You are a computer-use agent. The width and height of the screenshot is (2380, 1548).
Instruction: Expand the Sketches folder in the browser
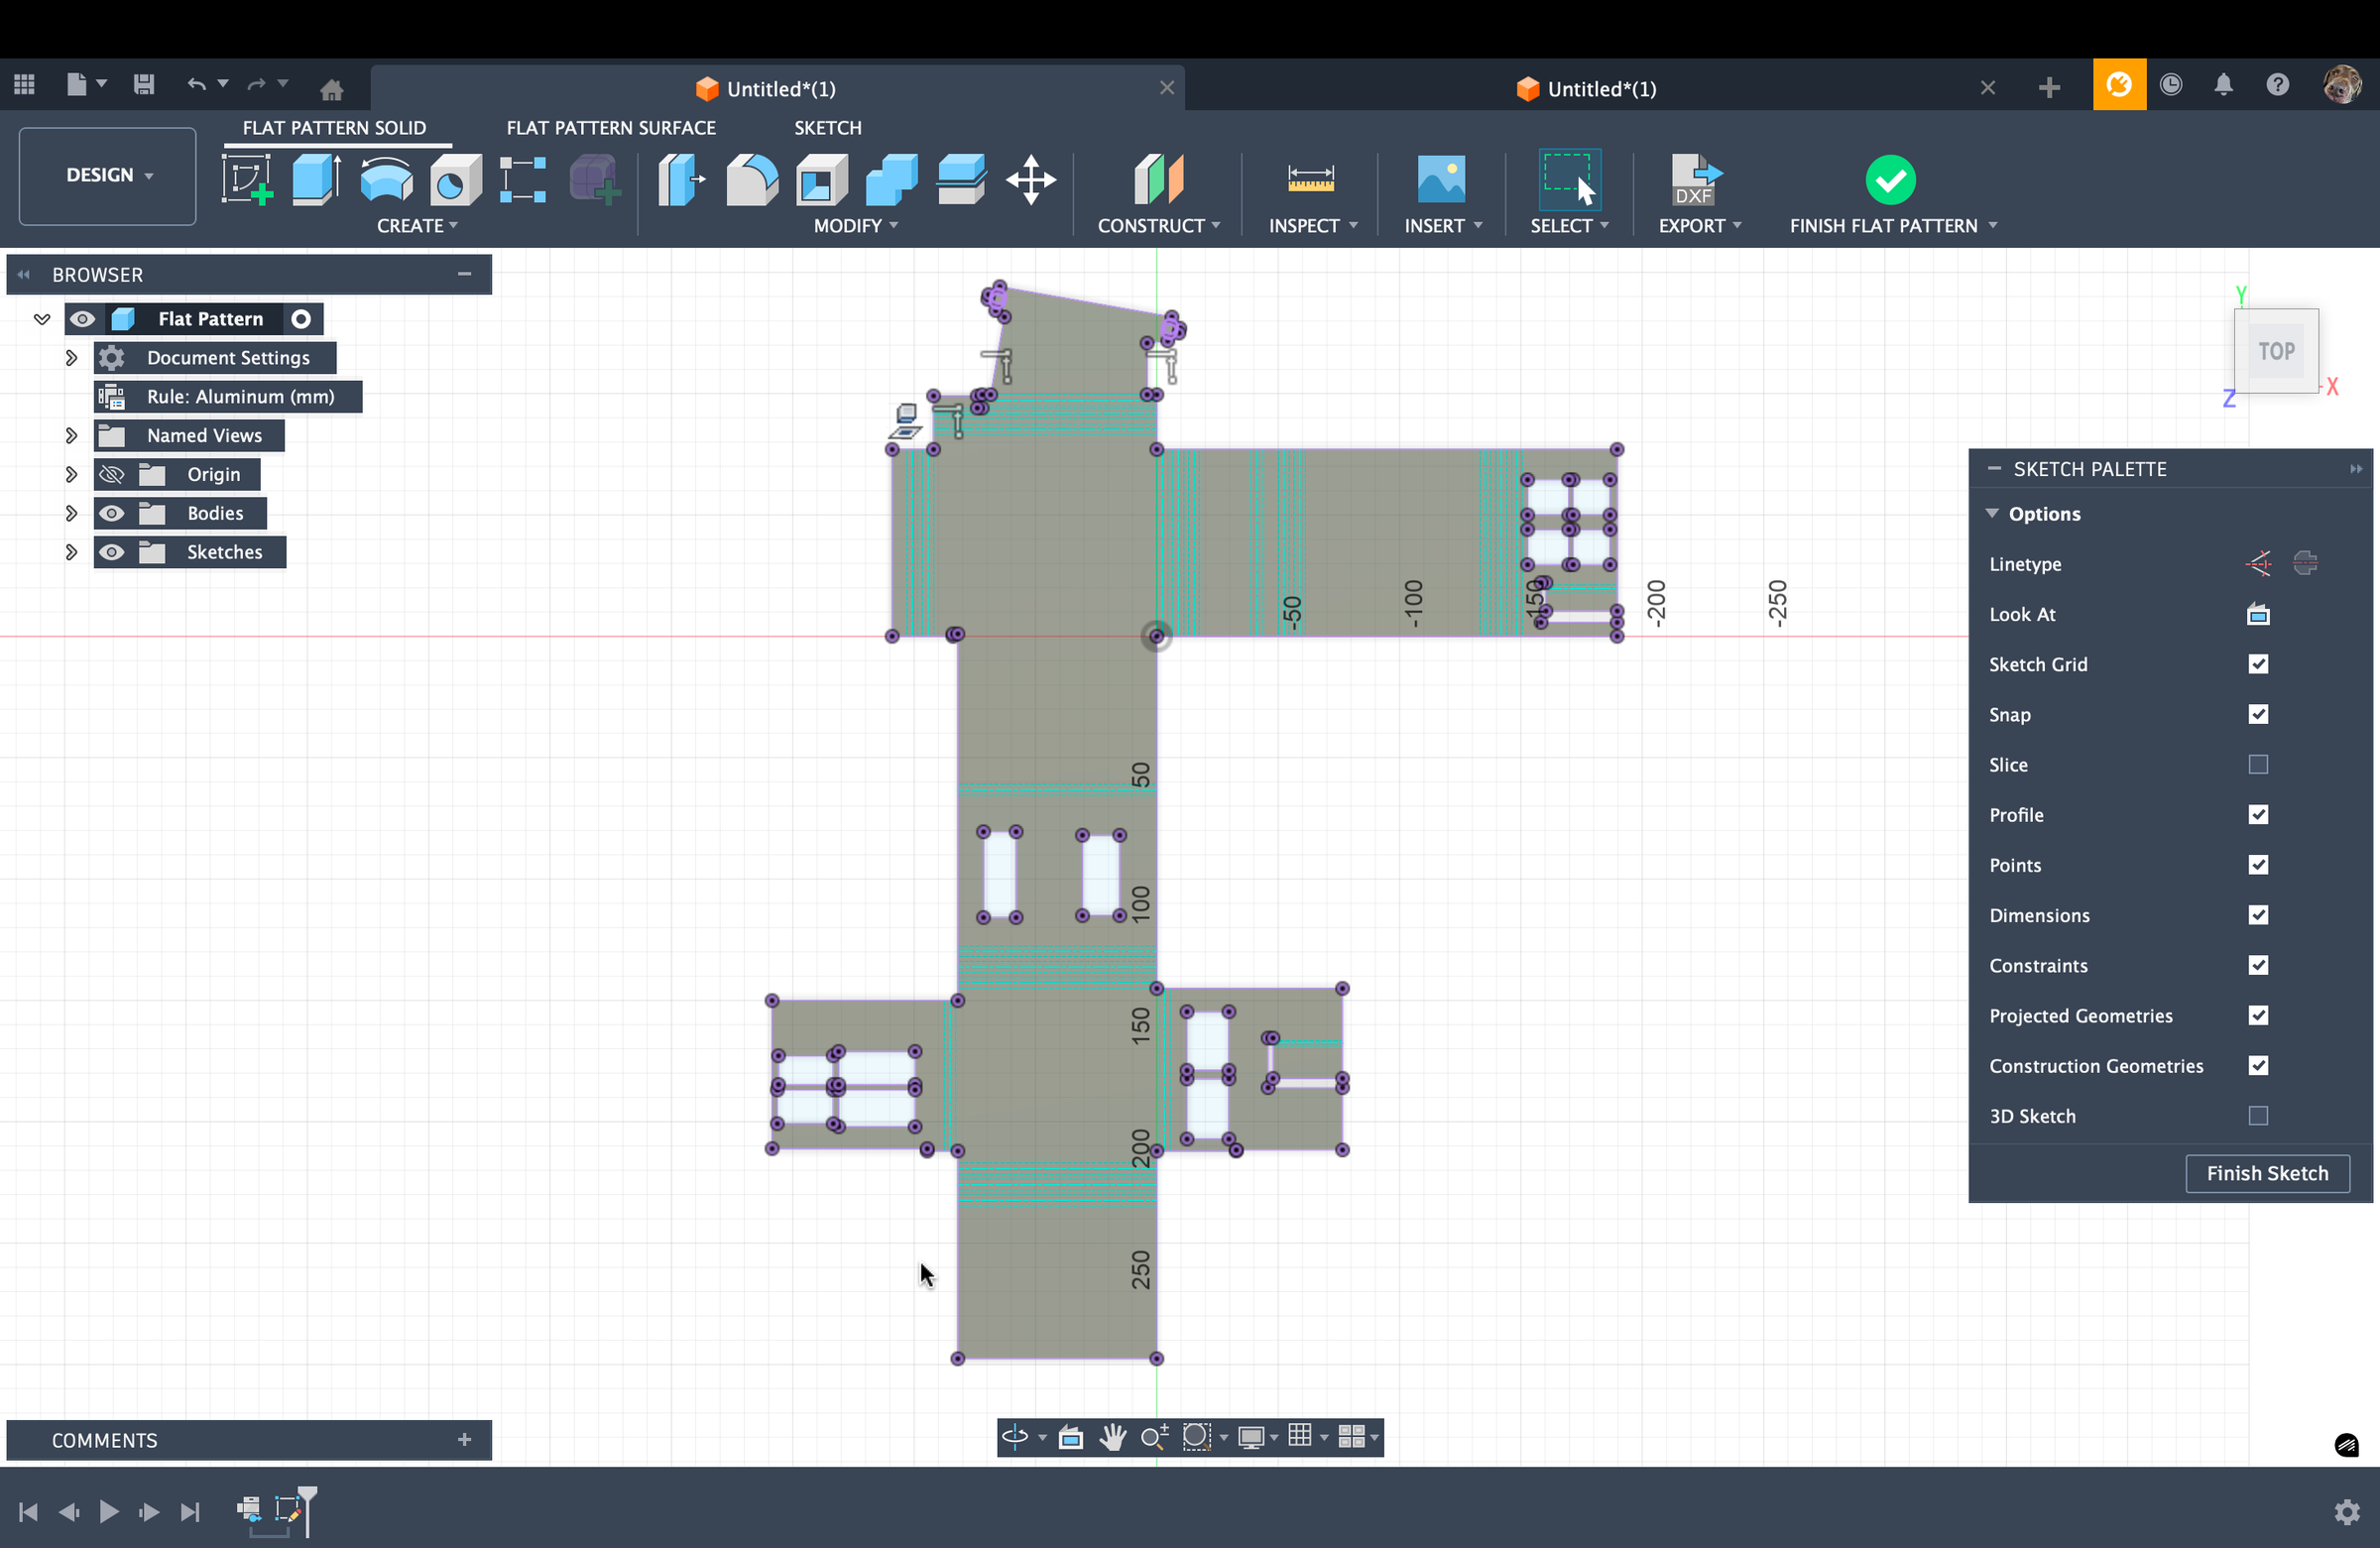point(70,551)
